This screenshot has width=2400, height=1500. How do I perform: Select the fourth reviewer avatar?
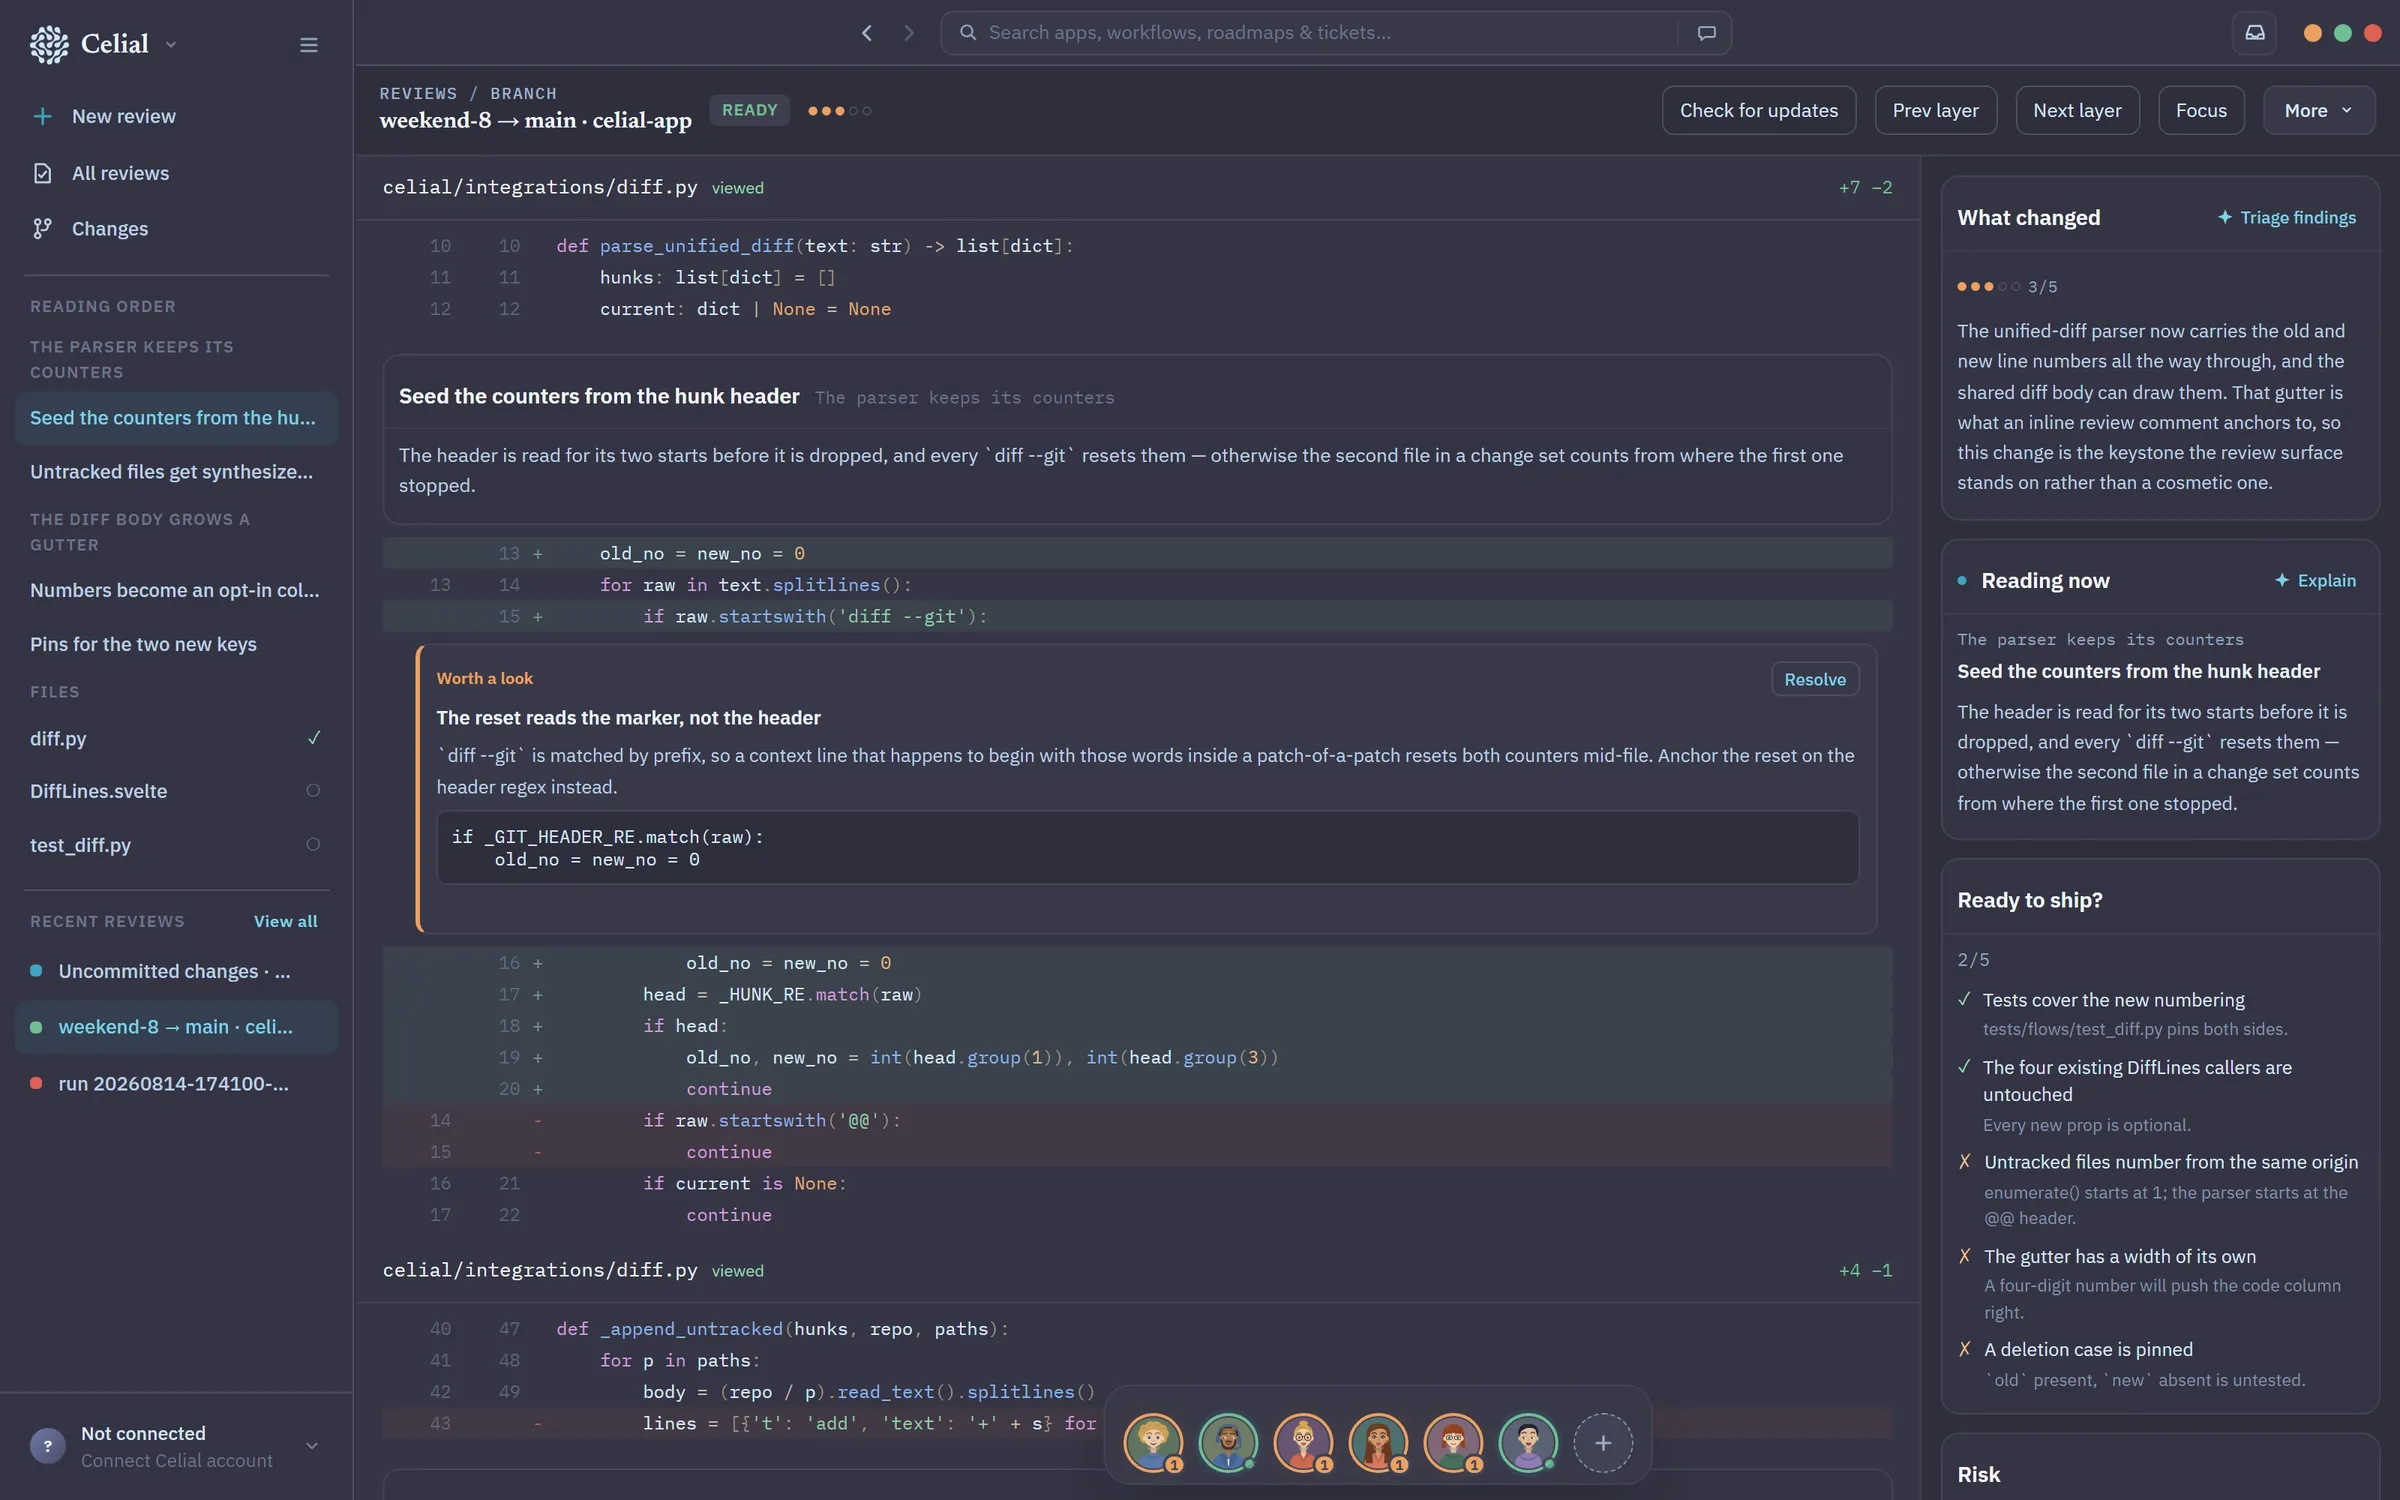pos(1378,1443)
